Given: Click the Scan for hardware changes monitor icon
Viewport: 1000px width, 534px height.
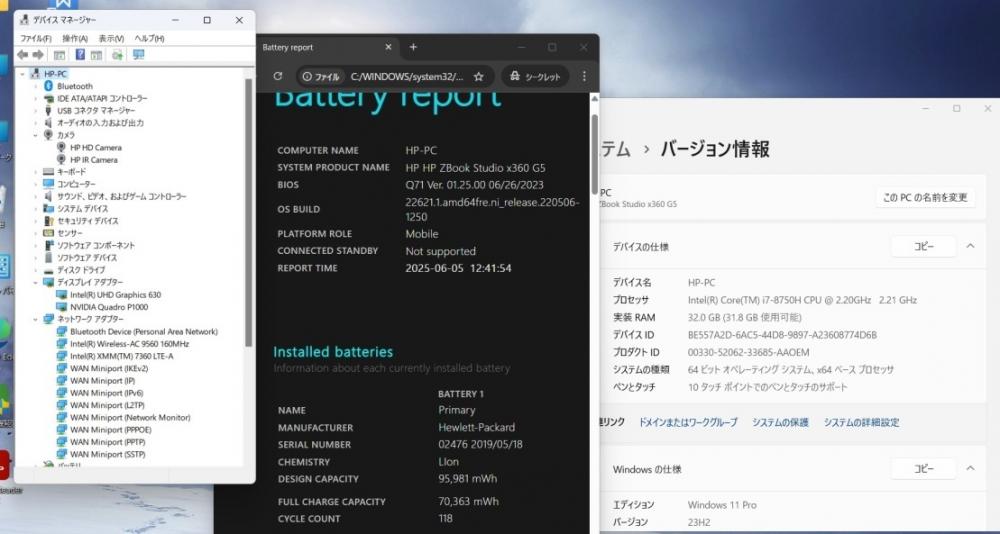Looking at the screenshot, I should click(x=138, y=55).
